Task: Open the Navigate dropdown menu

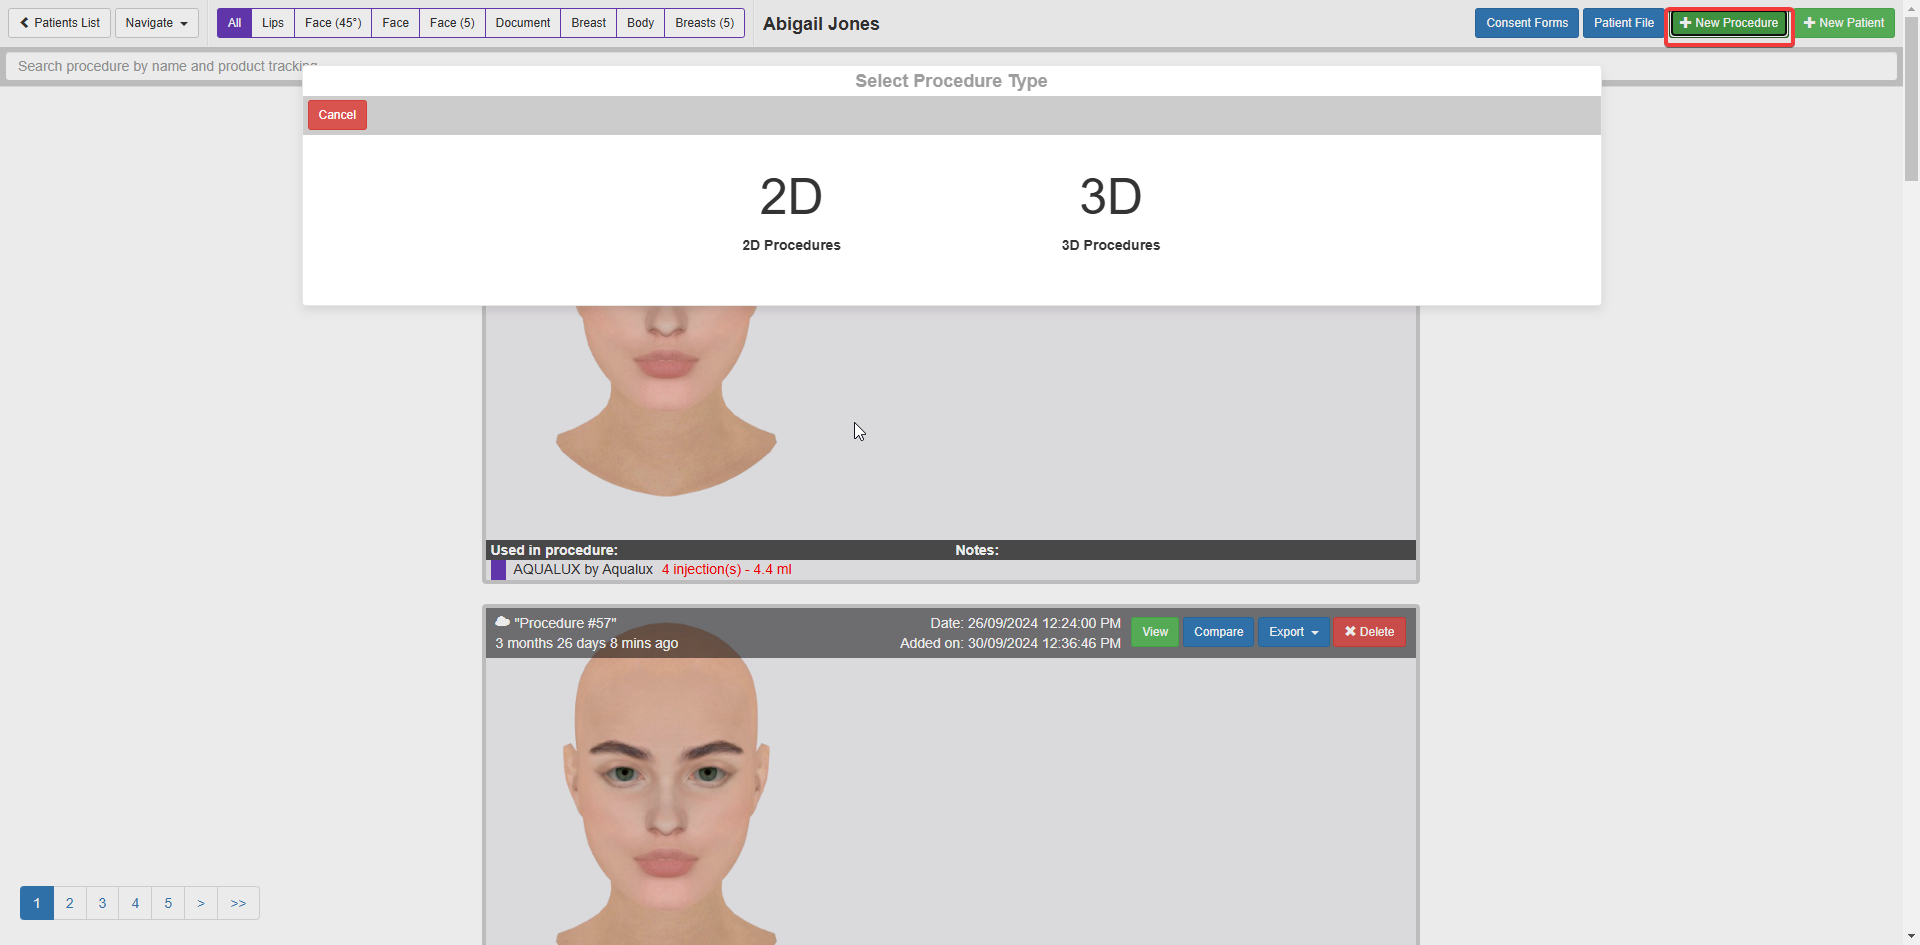Action: [156, 23]
